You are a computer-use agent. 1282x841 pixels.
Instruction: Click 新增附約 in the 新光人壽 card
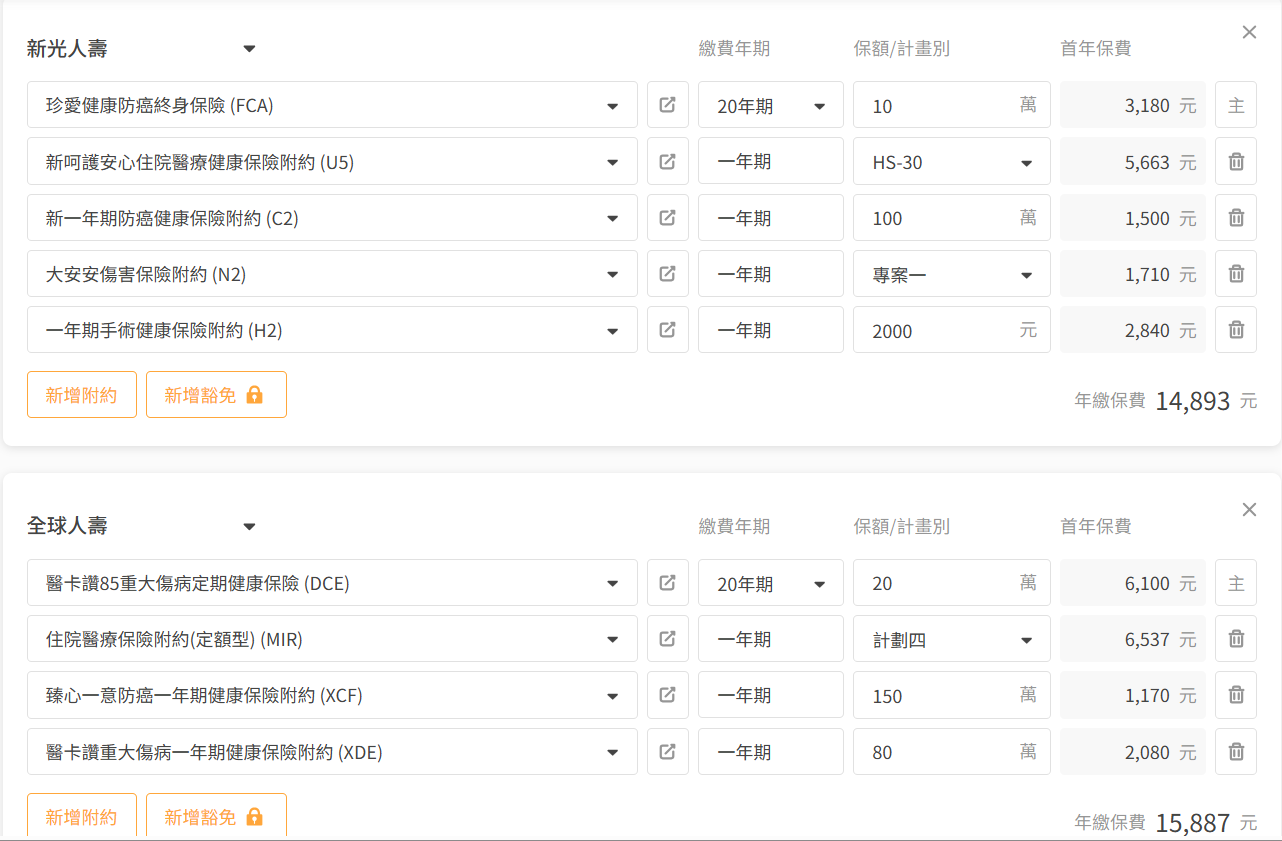point(82,395)
